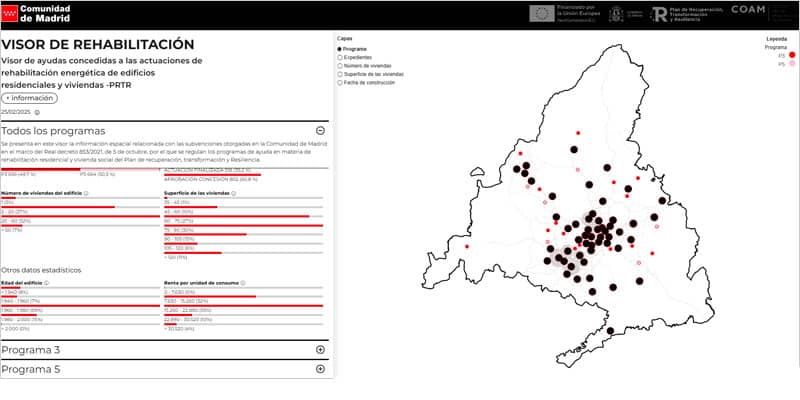Select the Fecha de construcción layer

point(340,82)
